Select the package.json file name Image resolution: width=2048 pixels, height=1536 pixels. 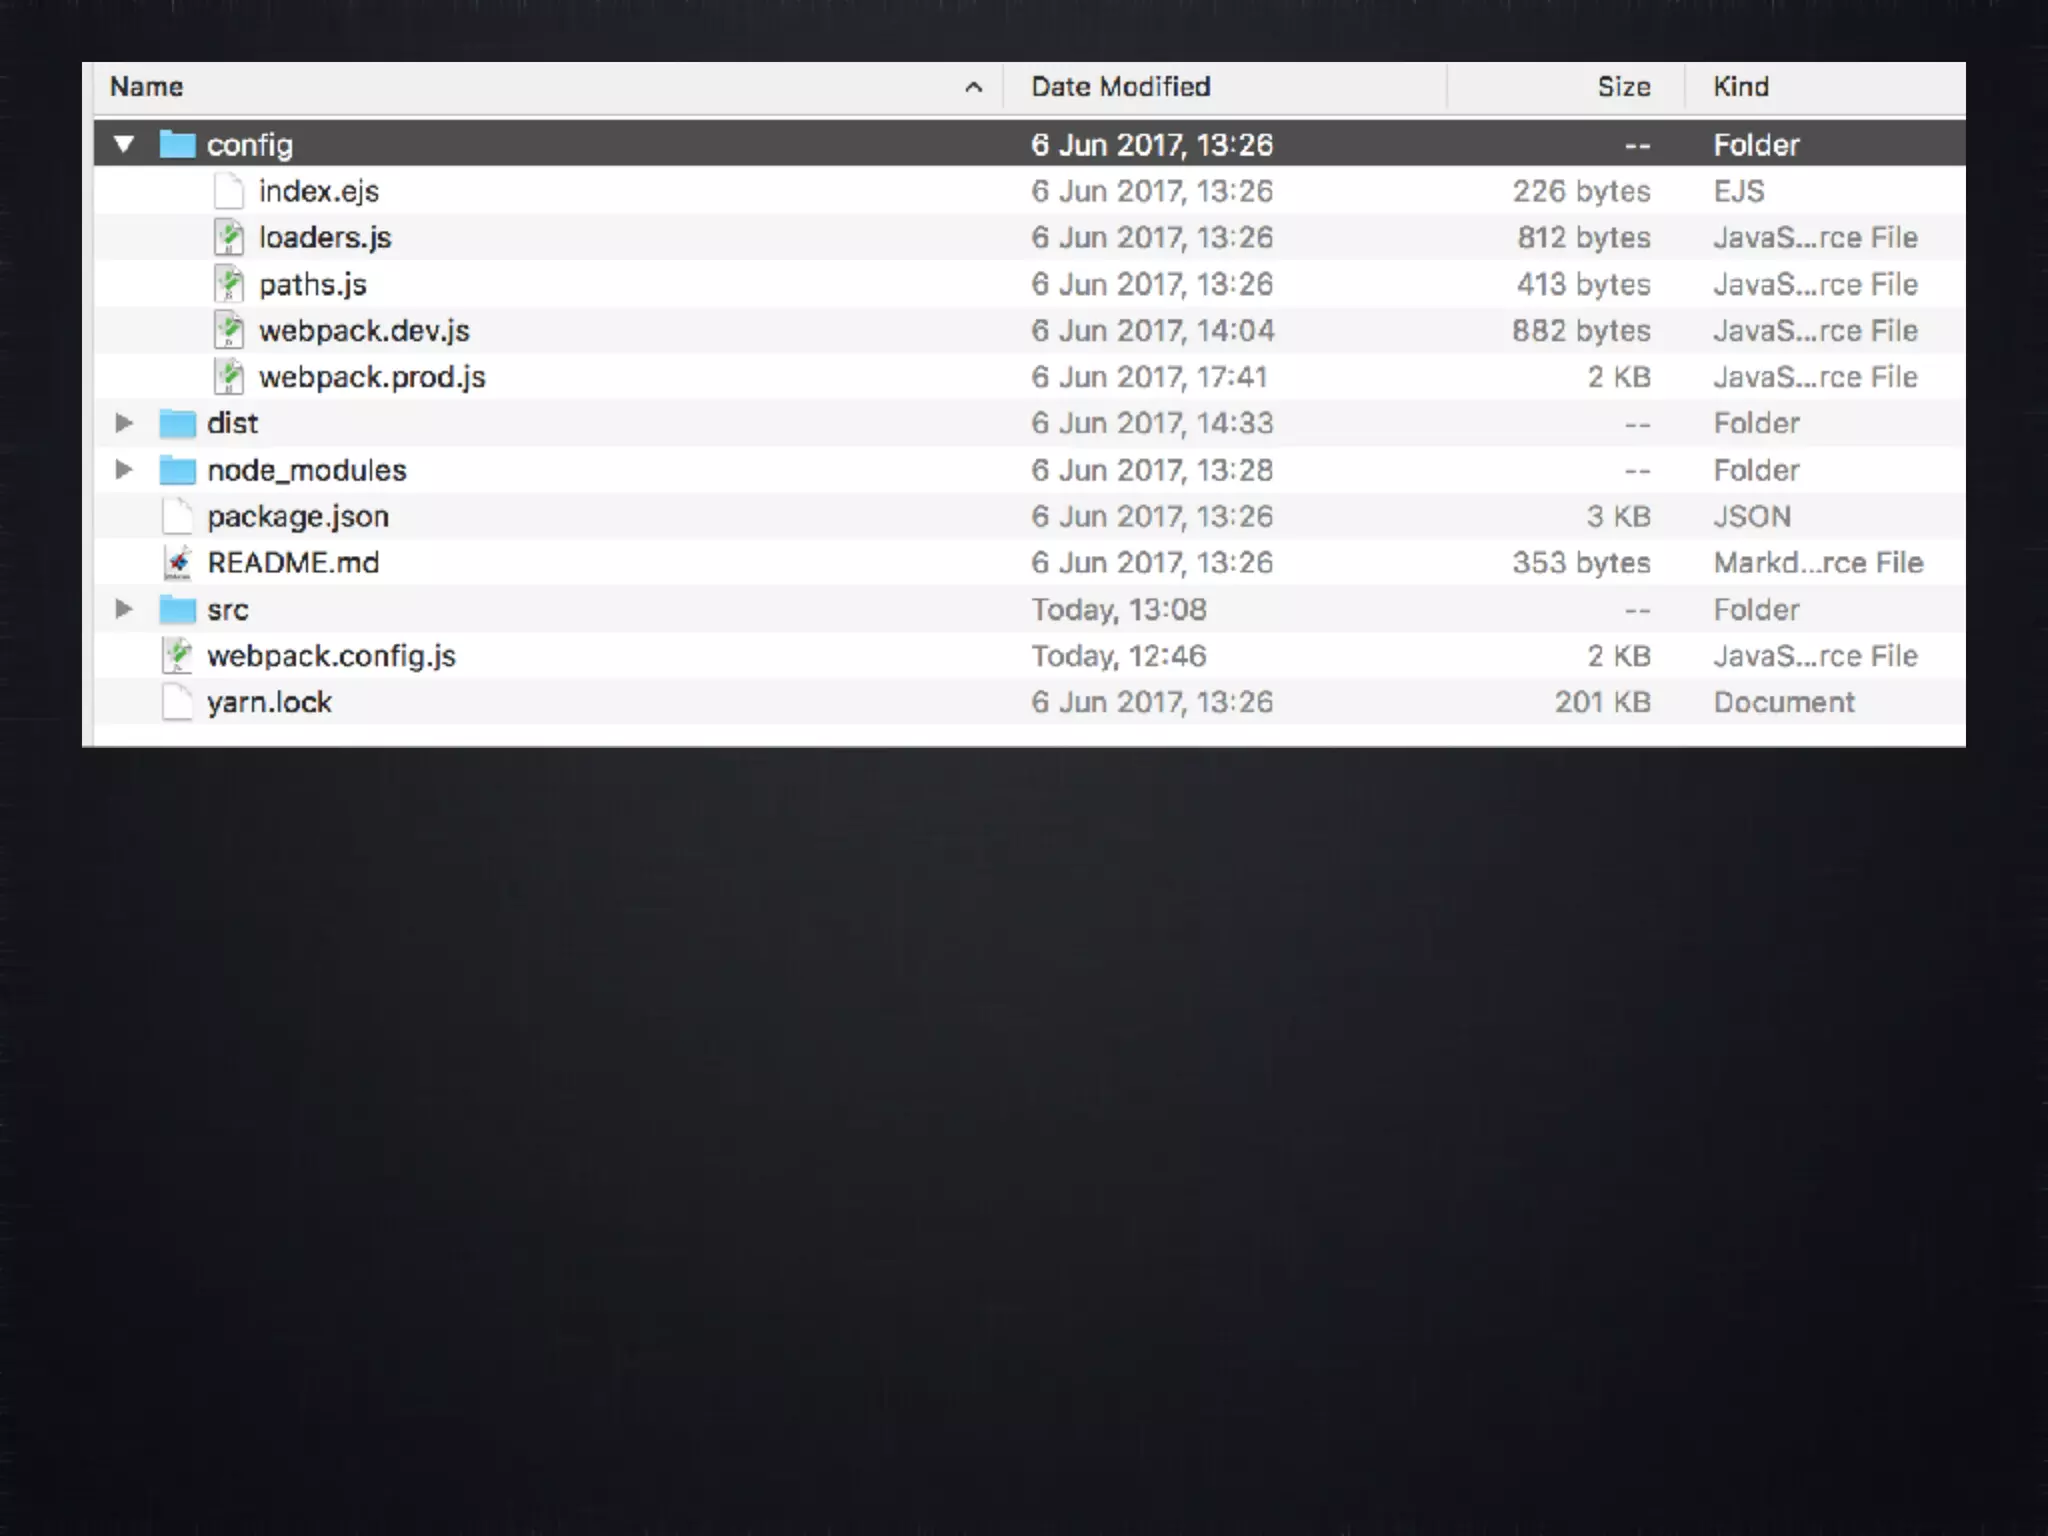coord(297,517)
